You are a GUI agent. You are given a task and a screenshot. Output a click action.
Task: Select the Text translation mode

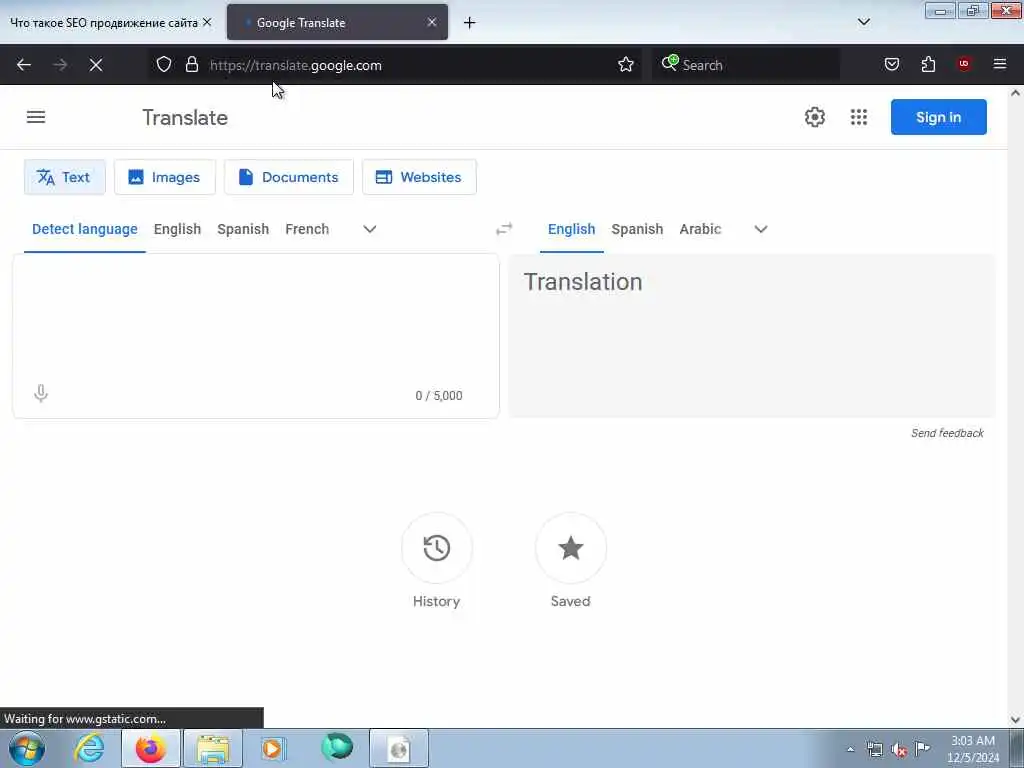coord(65,177)
